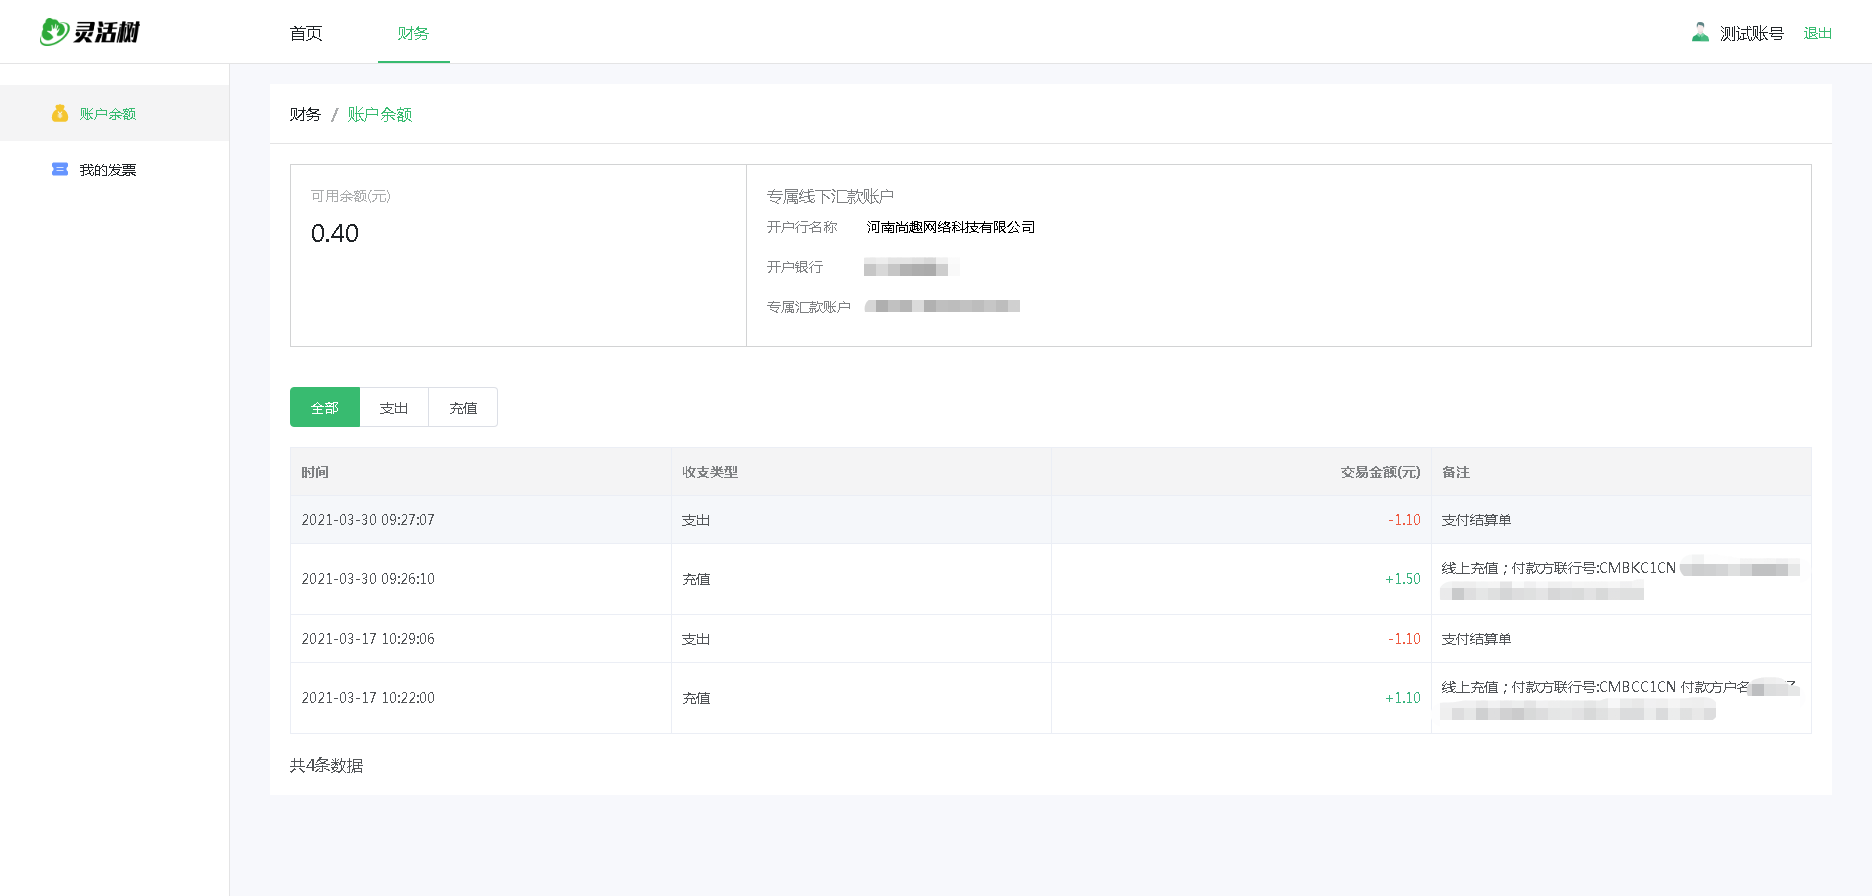Viewport: 1872px width, 896px height.
Task: Click timestamp 2021-03-17 10:29:06
Action: pyautogui.click(x=368, y=639)
